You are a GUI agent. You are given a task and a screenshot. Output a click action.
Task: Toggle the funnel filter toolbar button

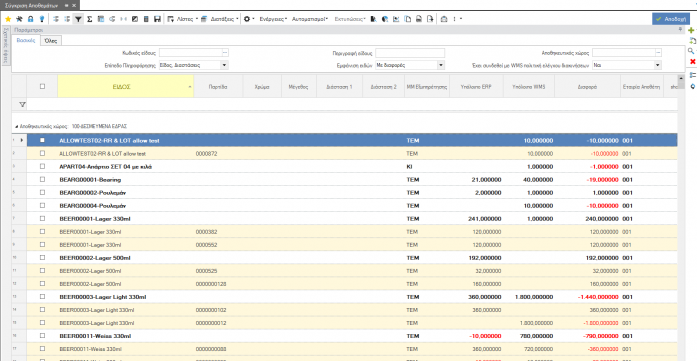click(x=78, y=19)
